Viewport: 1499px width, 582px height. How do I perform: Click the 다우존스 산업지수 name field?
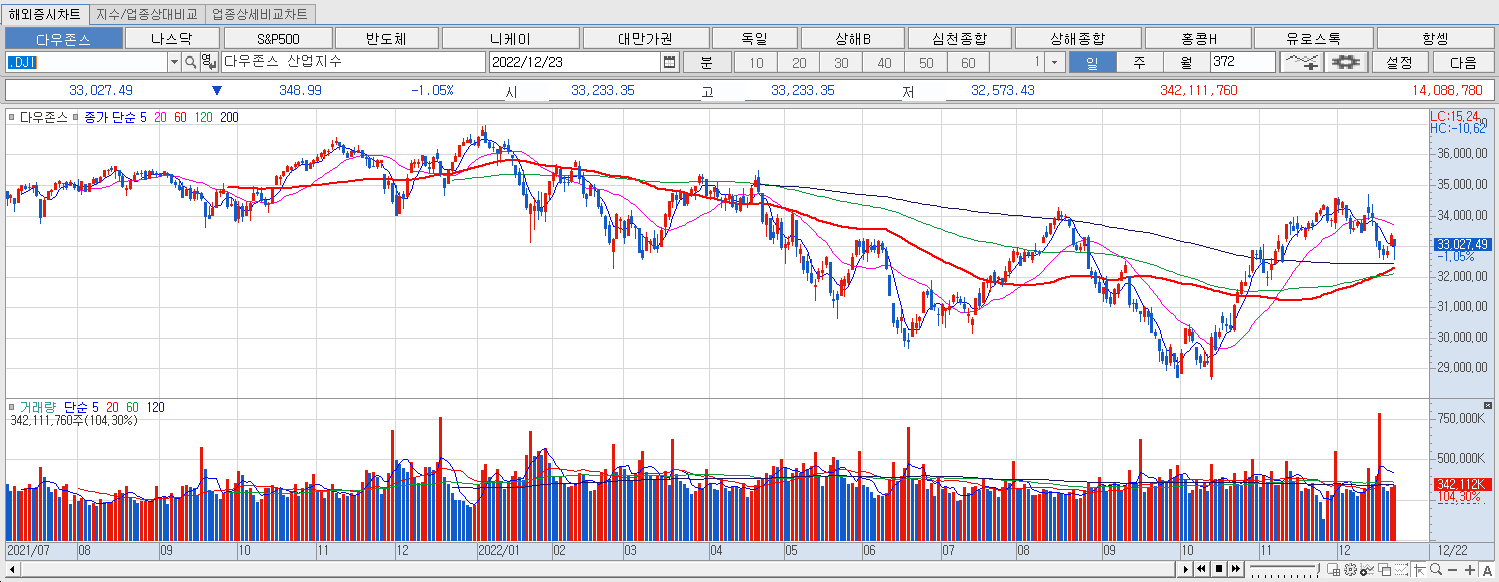[352, 62]
